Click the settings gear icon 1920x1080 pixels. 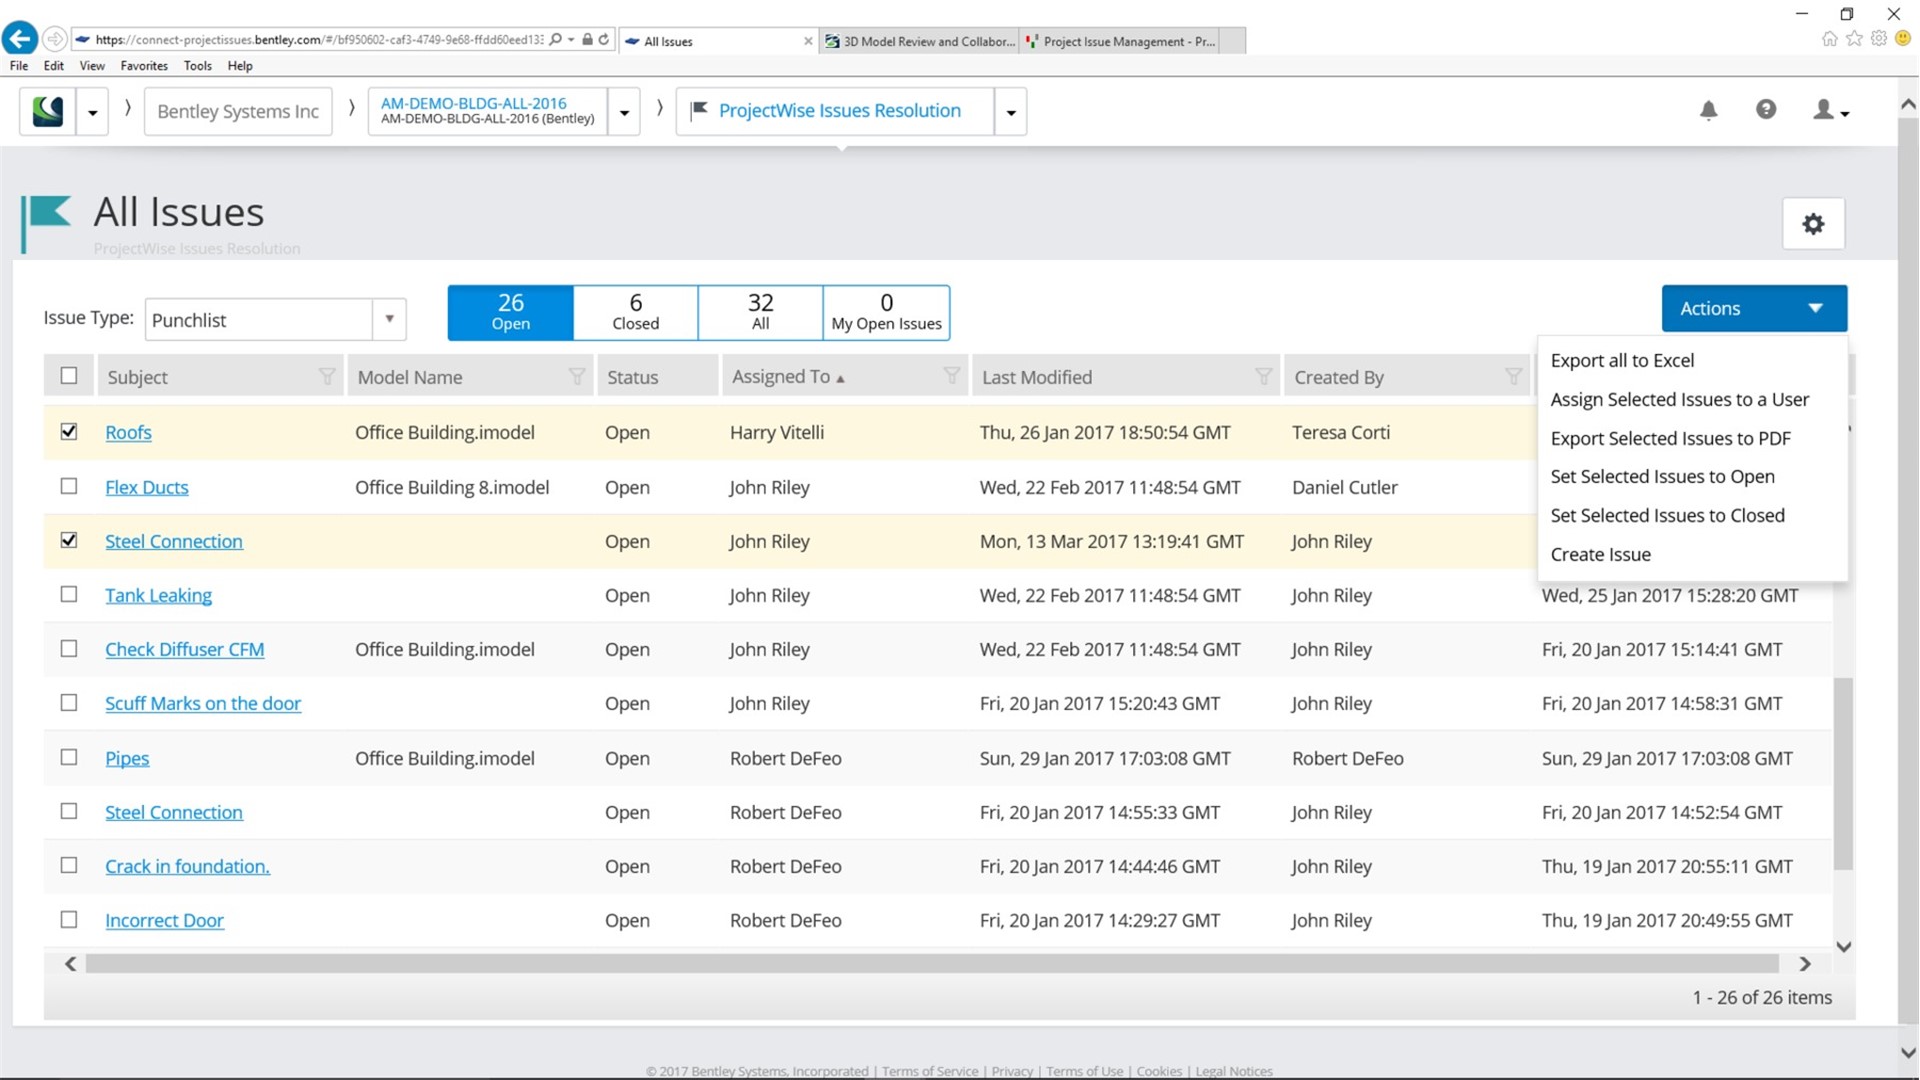point(1813,224)
